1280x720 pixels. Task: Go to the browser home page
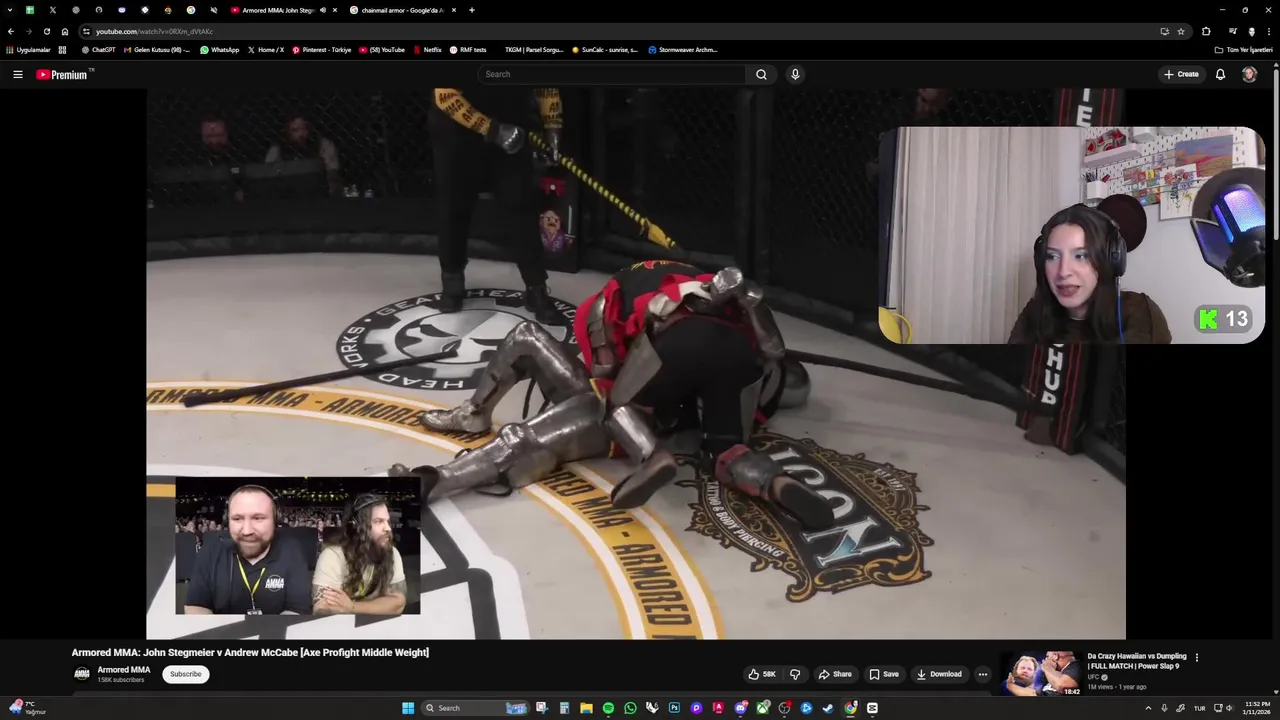pos(65,31)
